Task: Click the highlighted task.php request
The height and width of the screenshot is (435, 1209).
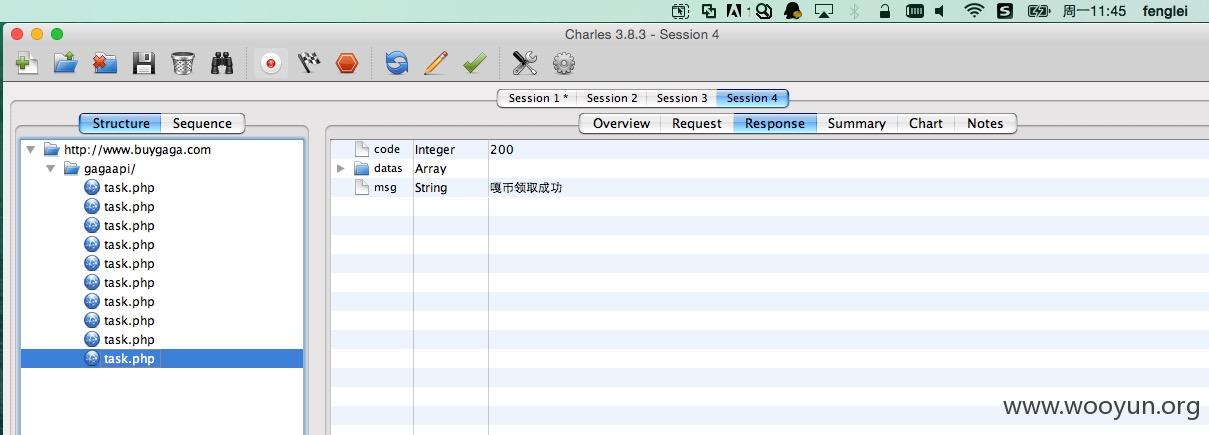Action: pyautogui.click(x=129, y=358)
